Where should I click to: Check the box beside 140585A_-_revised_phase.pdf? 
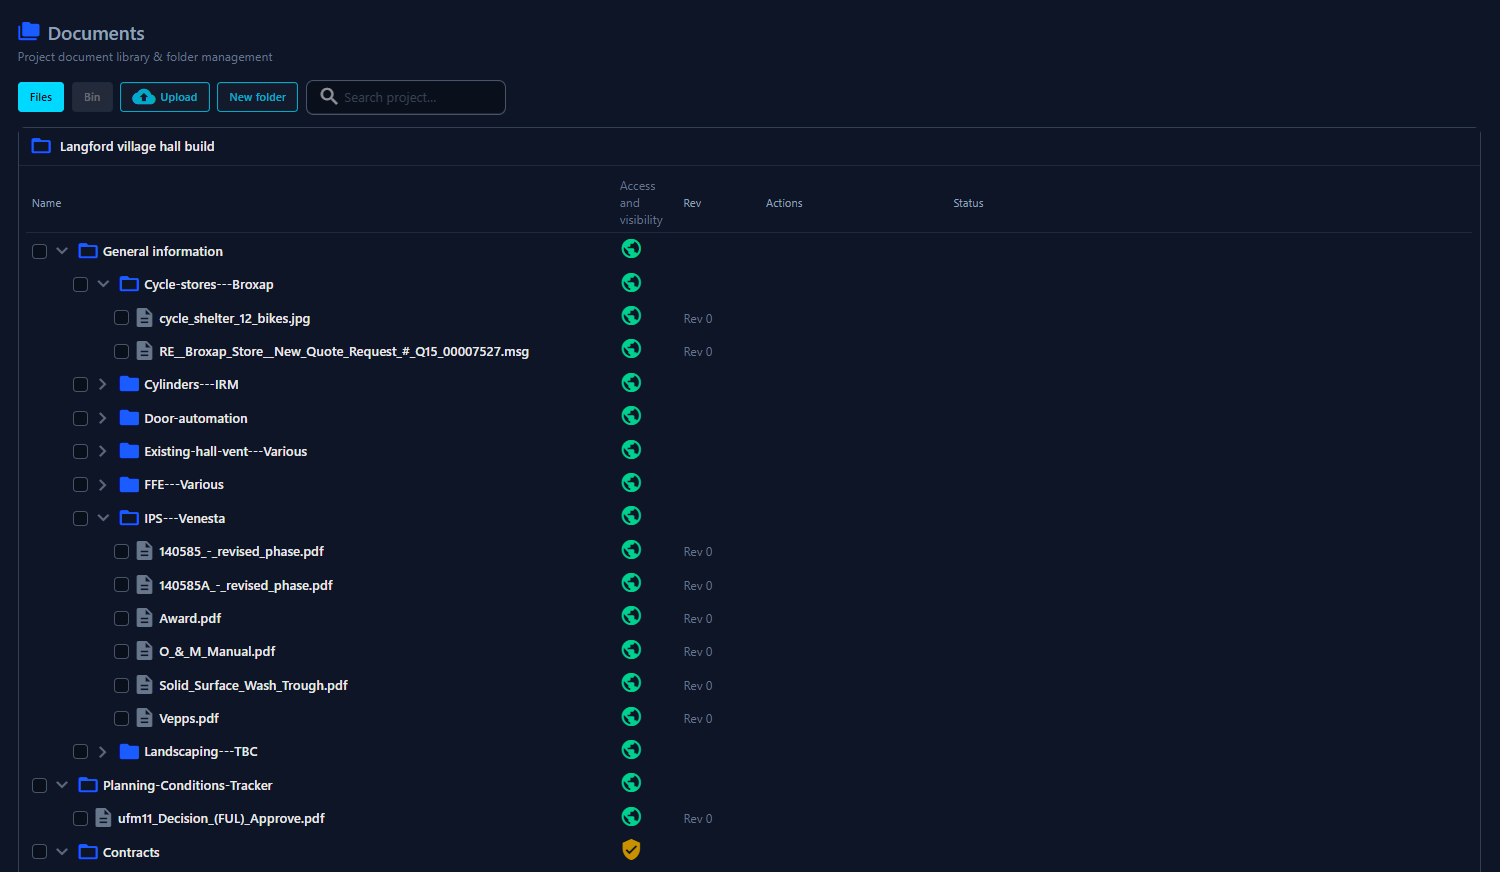pyautogui.click(x=122, y=585)
